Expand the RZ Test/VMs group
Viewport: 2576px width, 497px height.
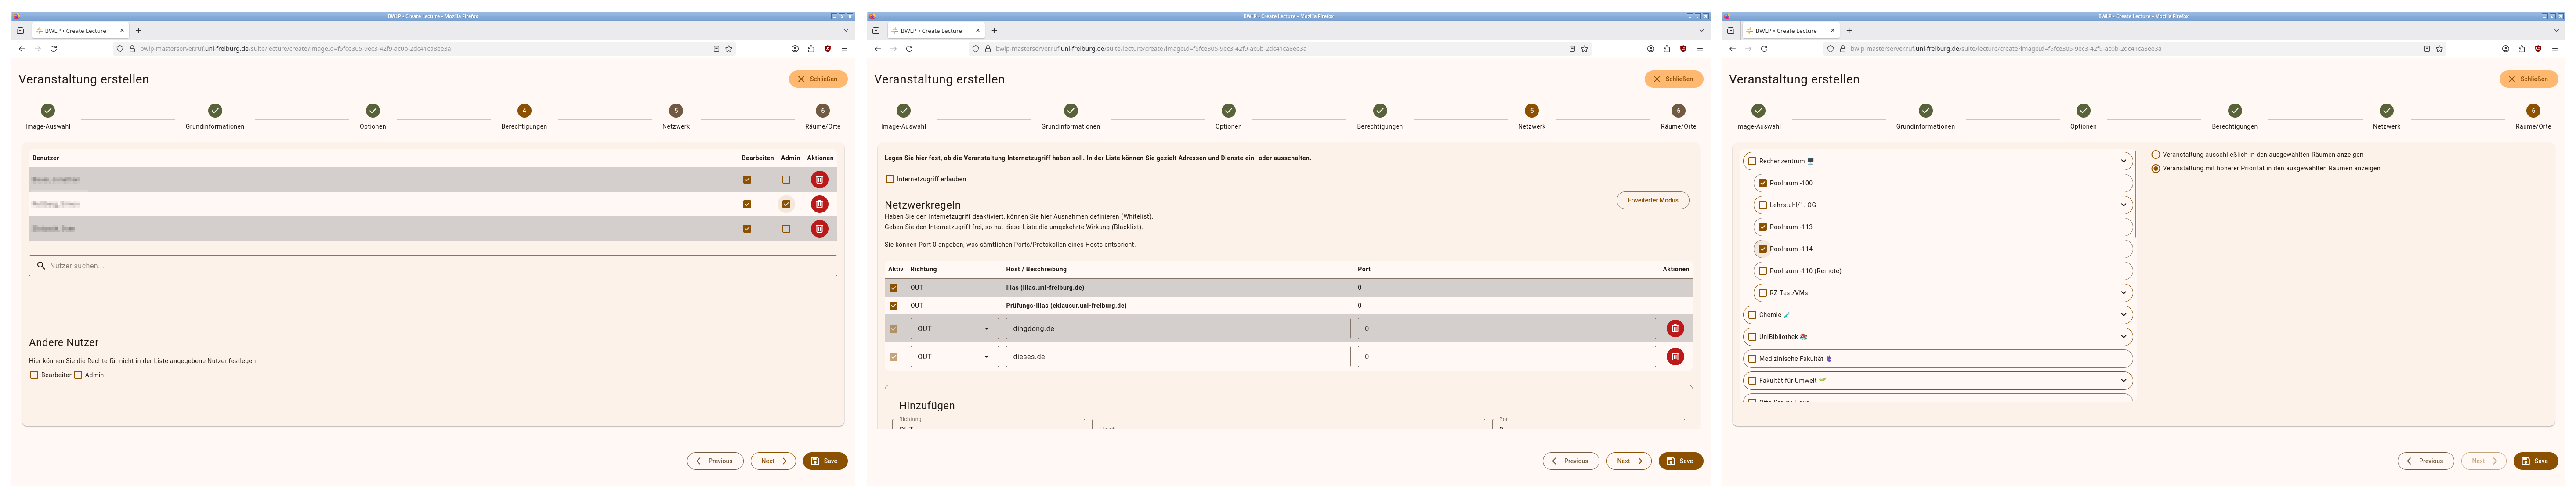pyautogui.click(x=2123, y=293)
